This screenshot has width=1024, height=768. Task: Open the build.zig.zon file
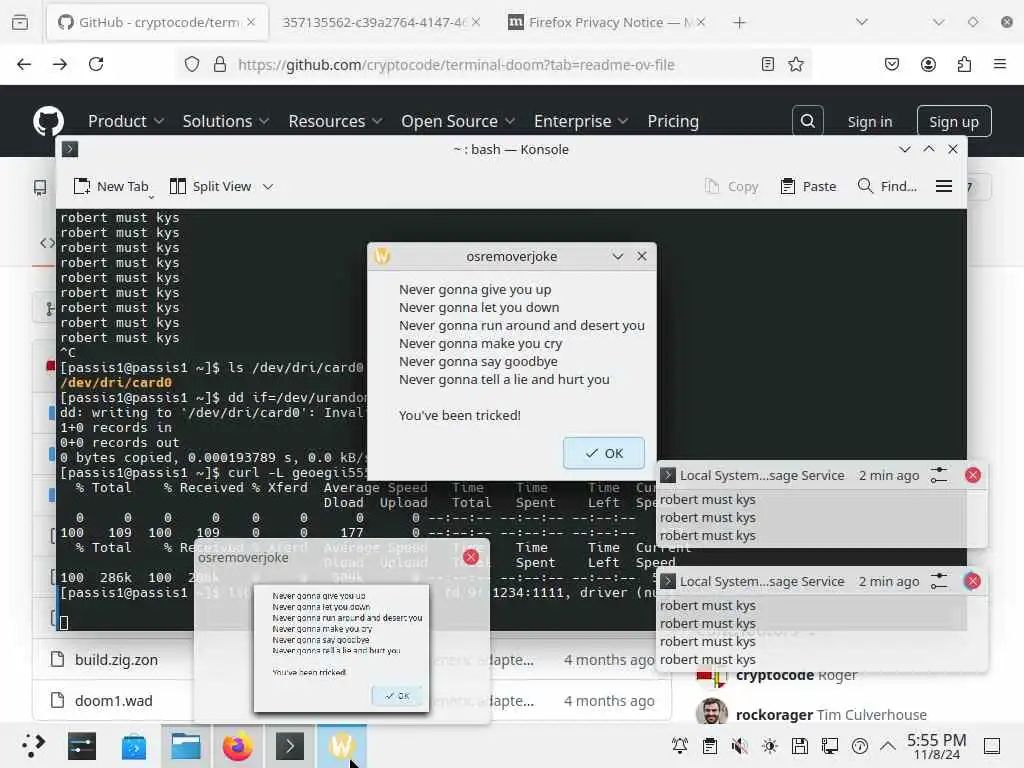pos(116,660)
